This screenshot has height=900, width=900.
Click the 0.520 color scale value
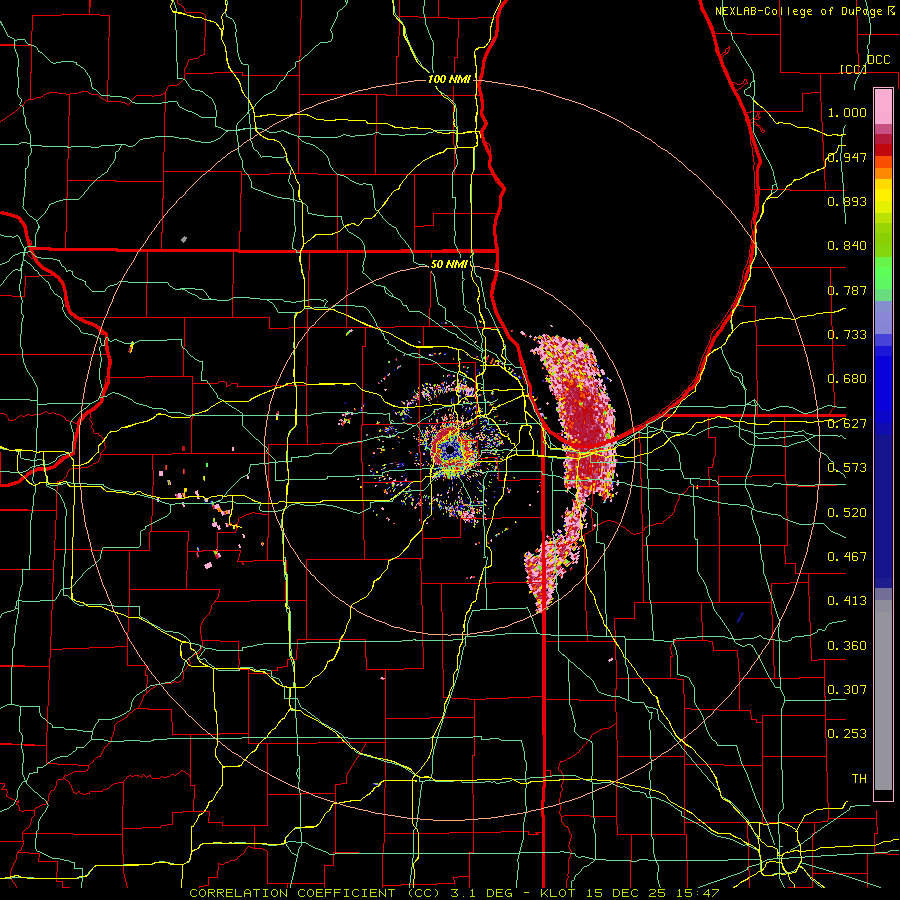(x=847, y=513)
